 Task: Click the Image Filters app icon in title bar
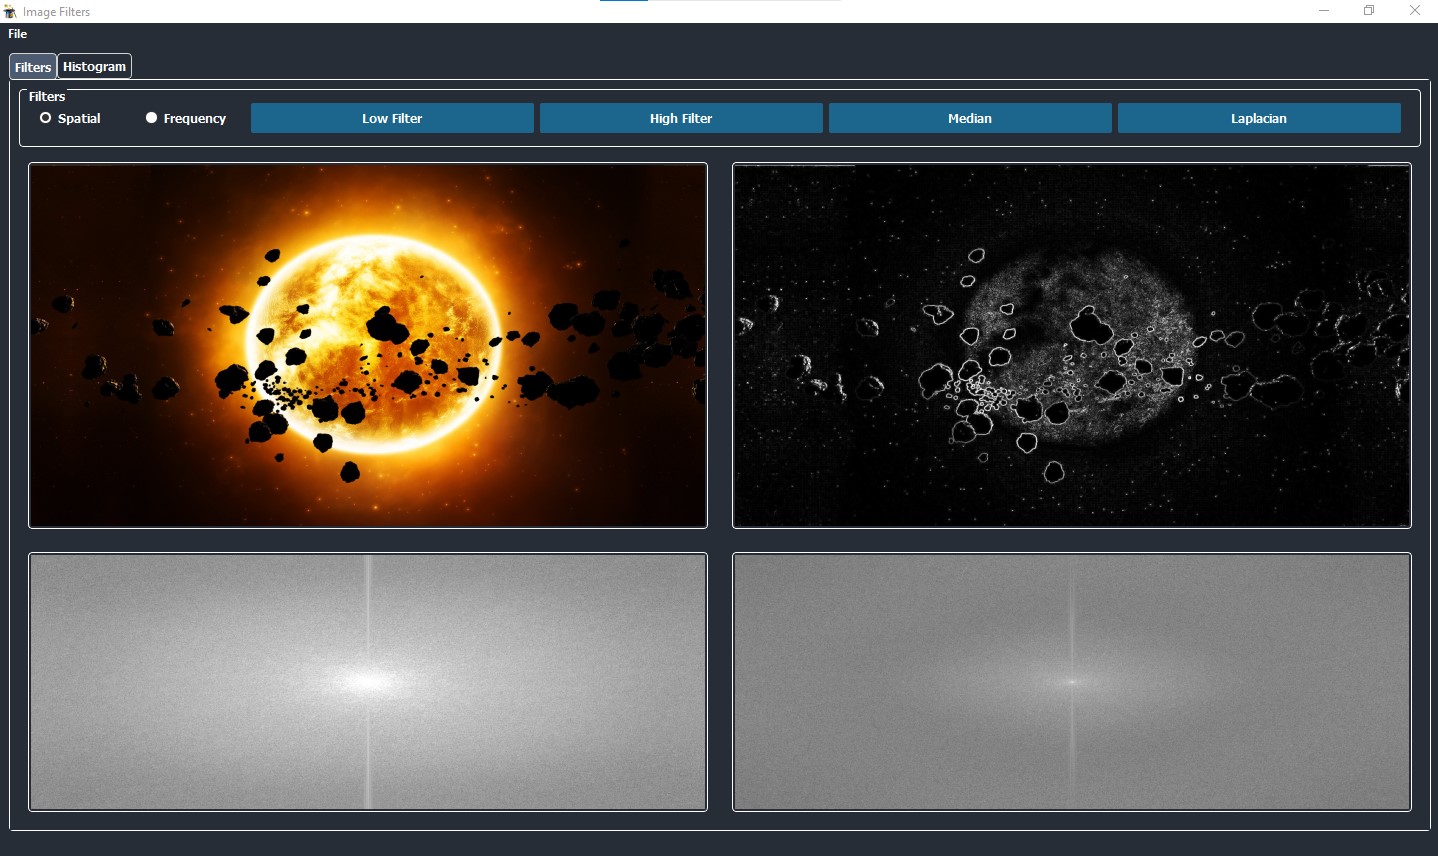10,11
